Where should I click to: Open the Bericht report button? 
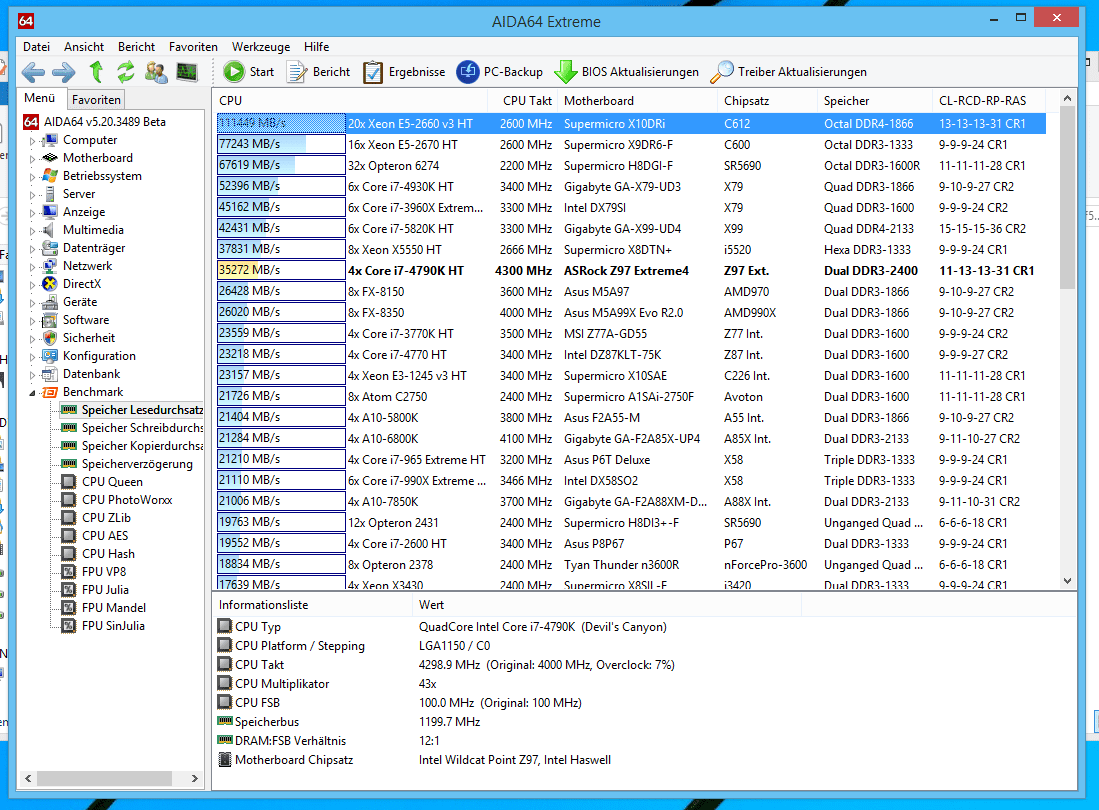pyautogui.click(x=319, y=71)
